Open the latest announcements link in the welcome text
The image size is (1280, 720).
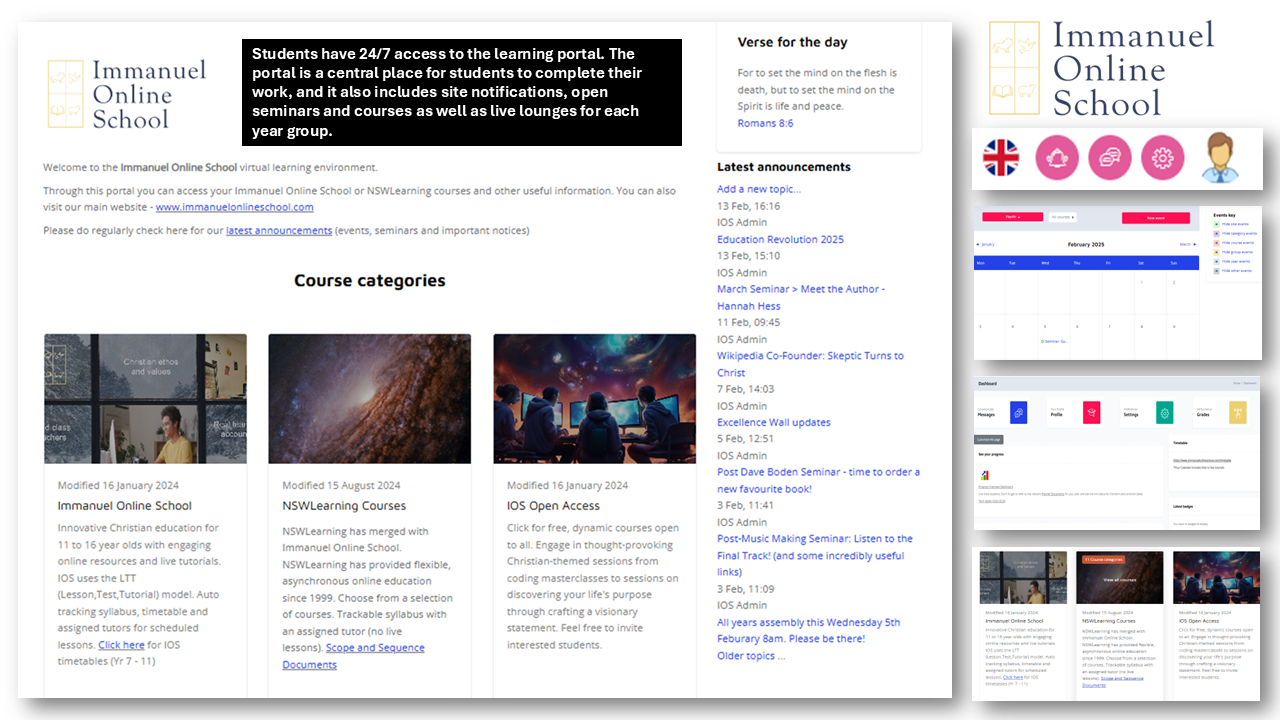pyautogui.click(x=279, y=230)
